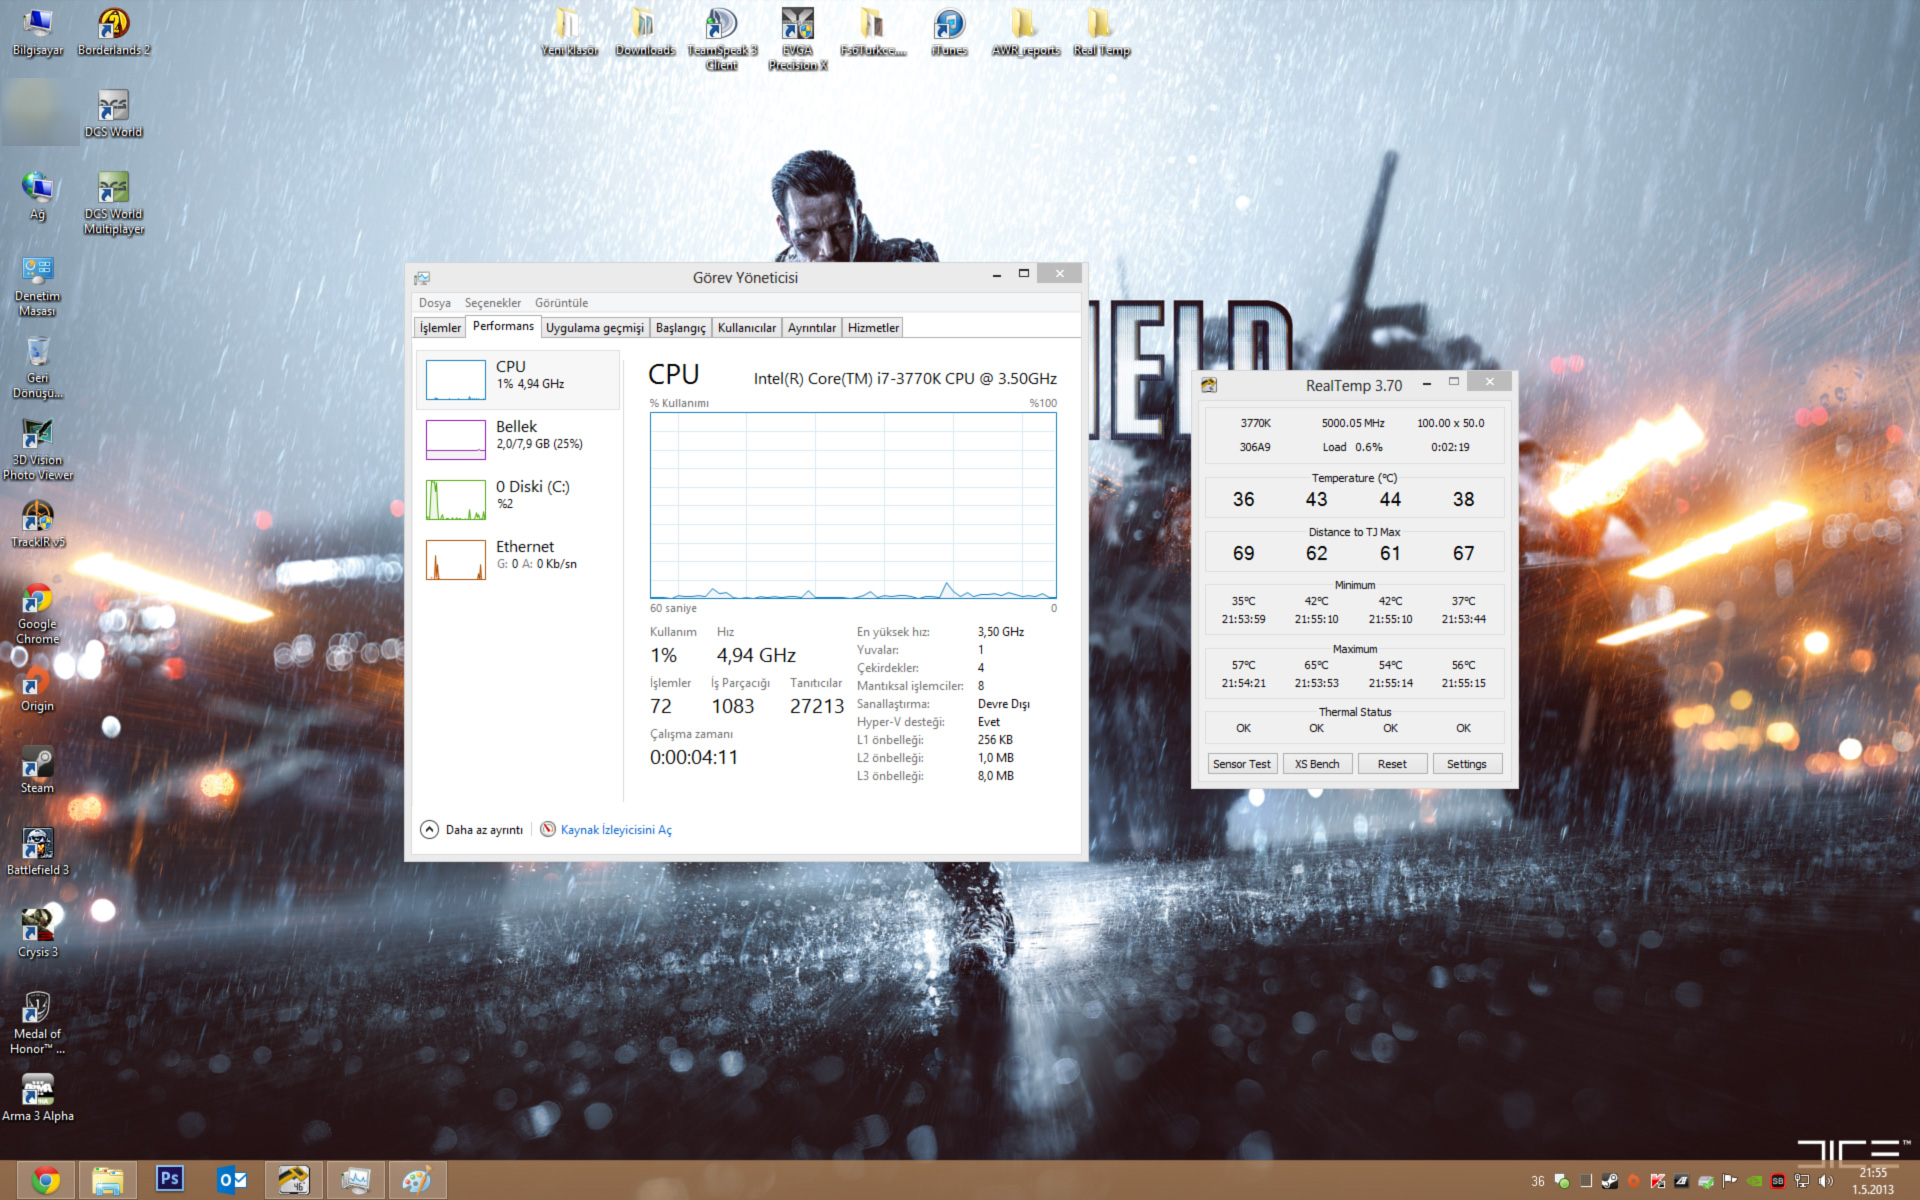1920x1200 pixels.
Task: Click the volume speaker tray icon
Action: 1826,1181
